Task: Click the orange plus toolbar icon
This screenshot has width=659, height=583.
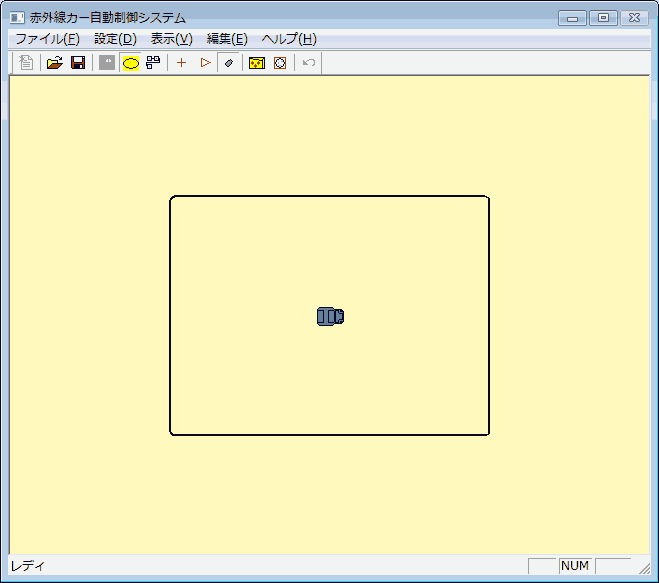Action: click(x=181, y=63)
